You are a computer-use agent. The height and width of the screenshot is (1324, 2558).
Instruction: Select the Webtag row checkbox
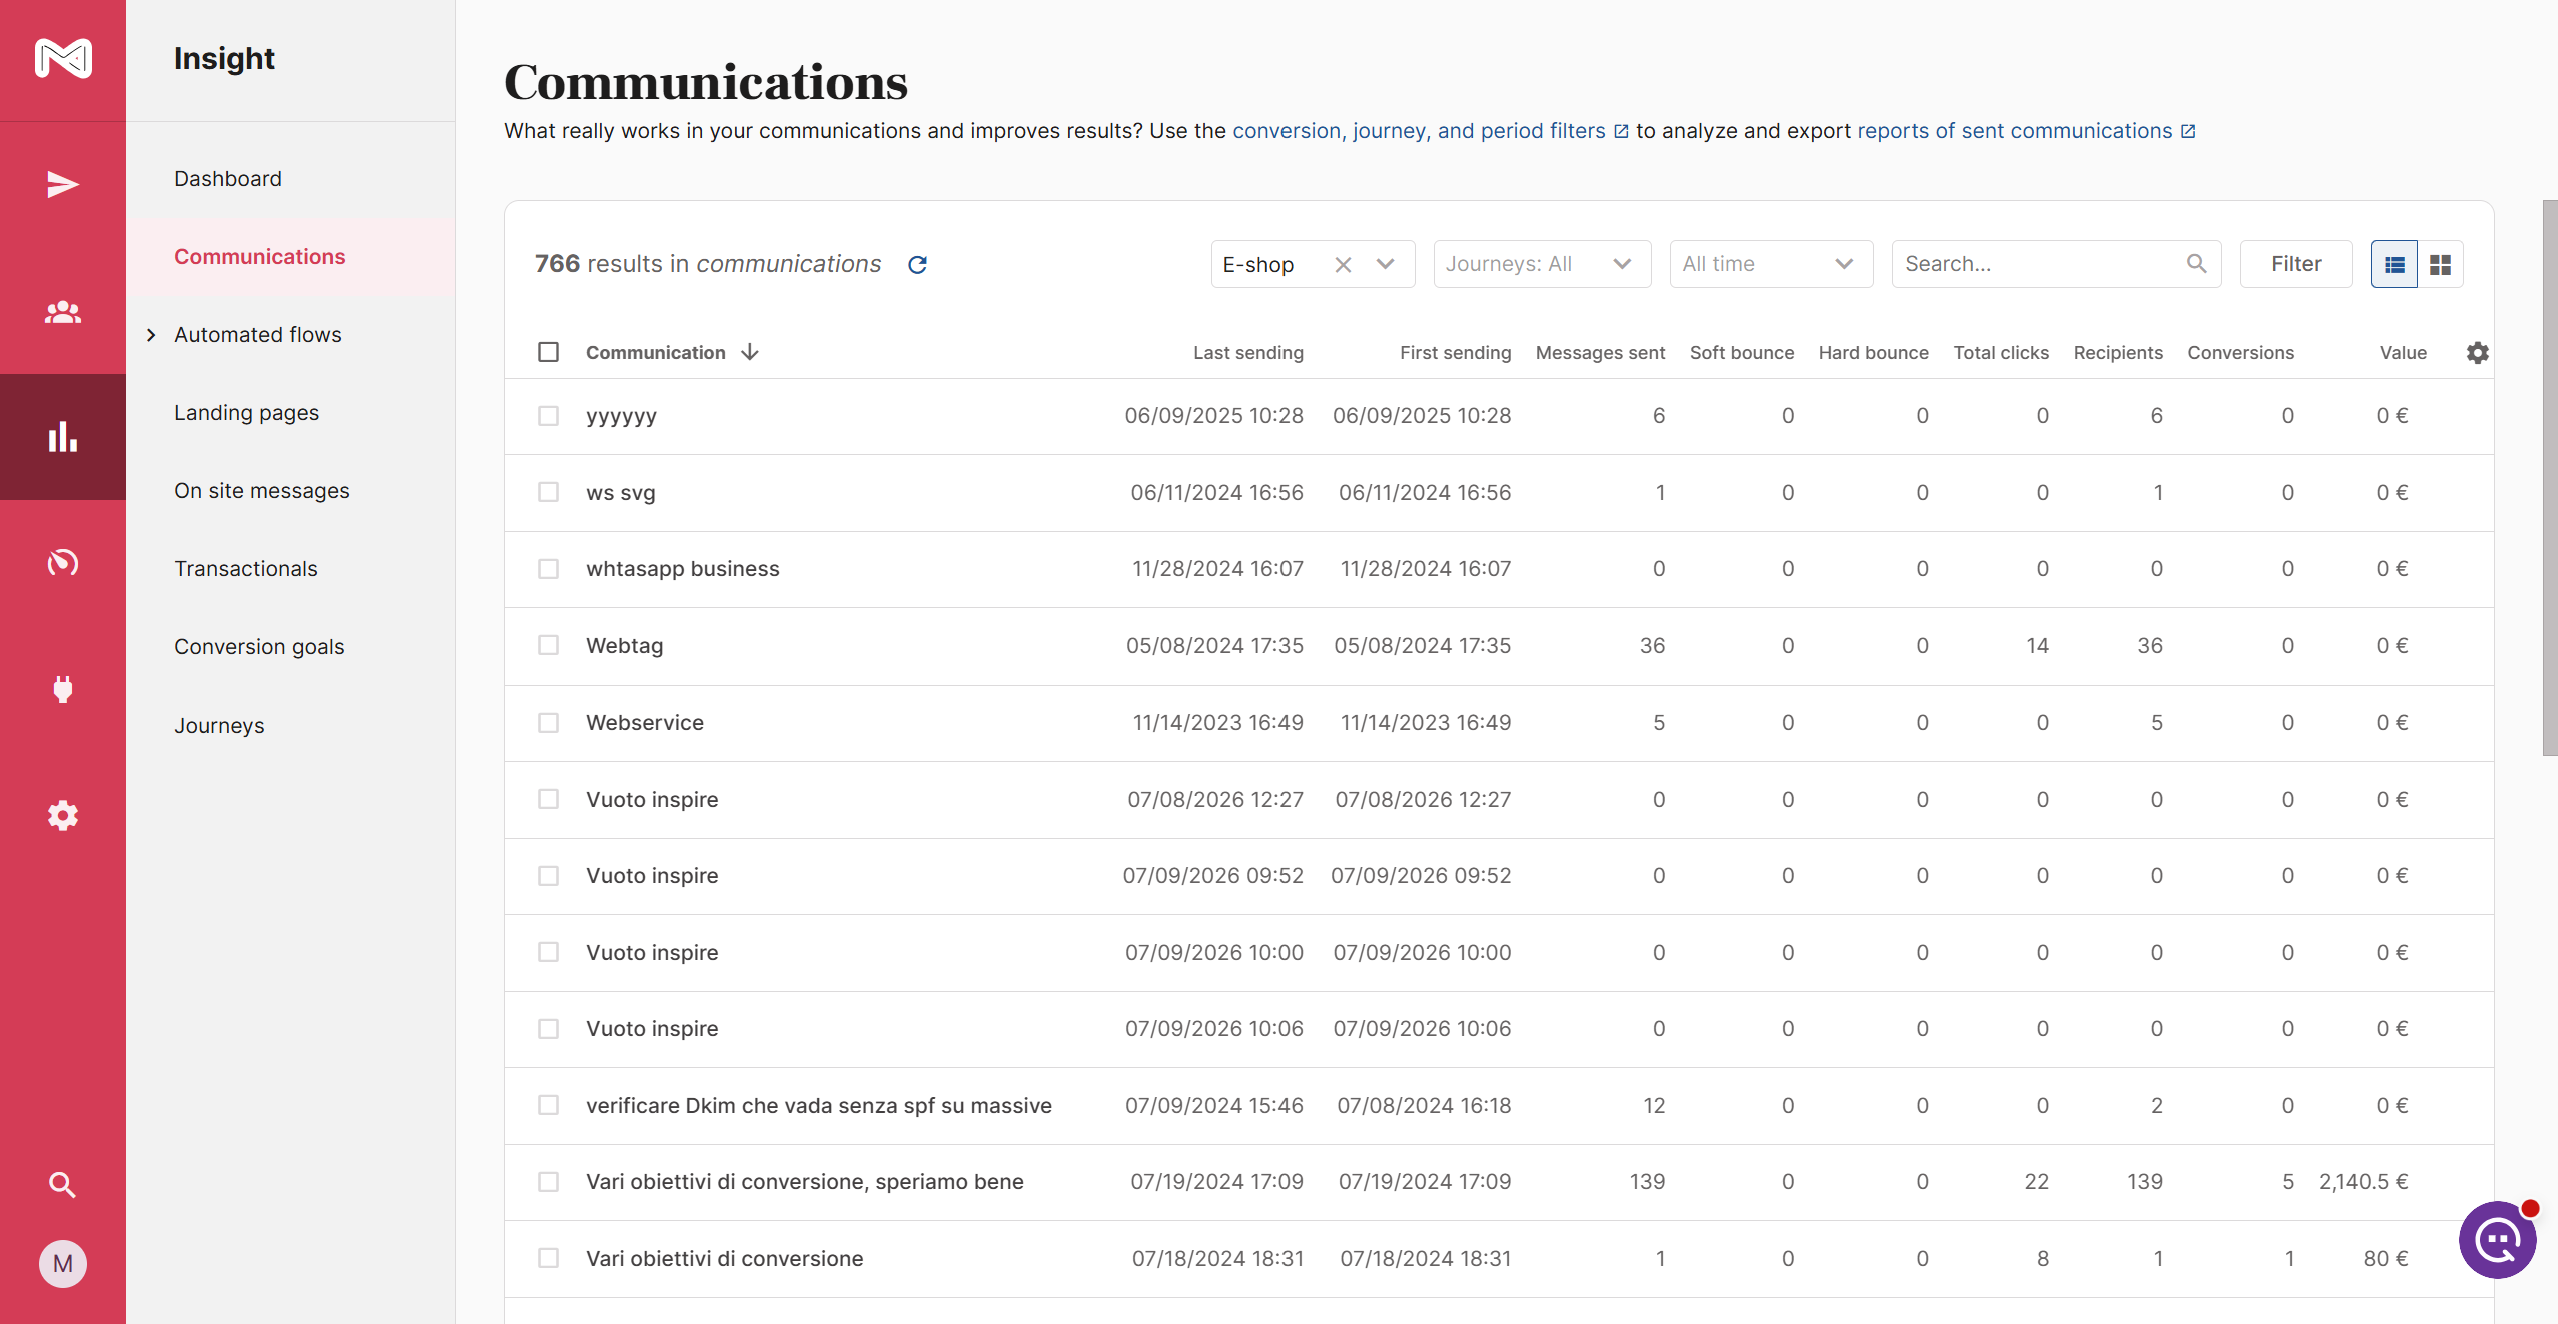tap(548, 645)
